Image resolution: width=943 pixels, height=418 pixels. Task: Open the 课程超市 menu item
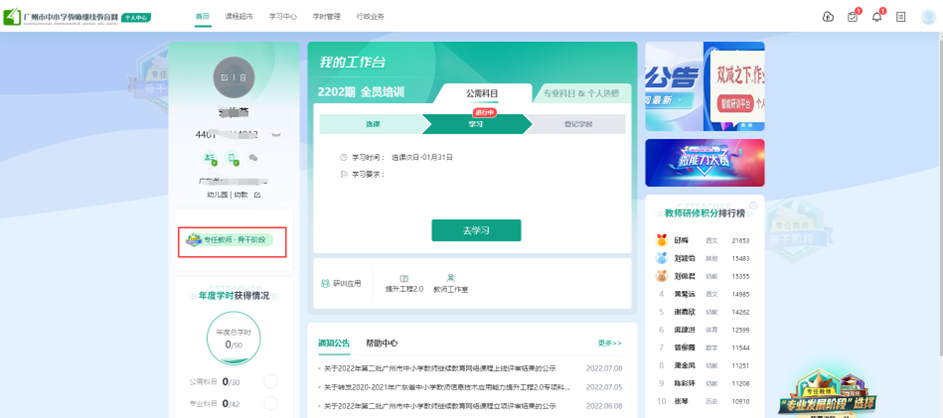click(x=239, y=17)
